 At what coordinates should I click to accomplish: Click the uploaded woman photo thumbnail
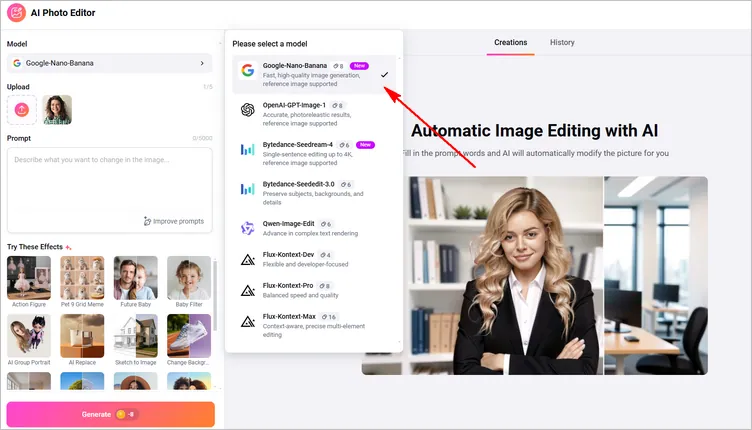point(57,110)
